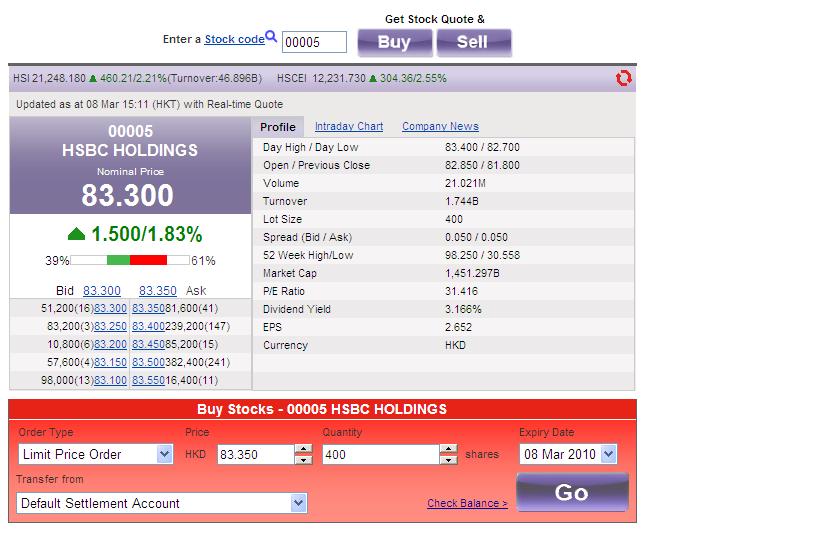840x540 pixels.
Task: Click the Check Balance link
Action: point(467,503)
